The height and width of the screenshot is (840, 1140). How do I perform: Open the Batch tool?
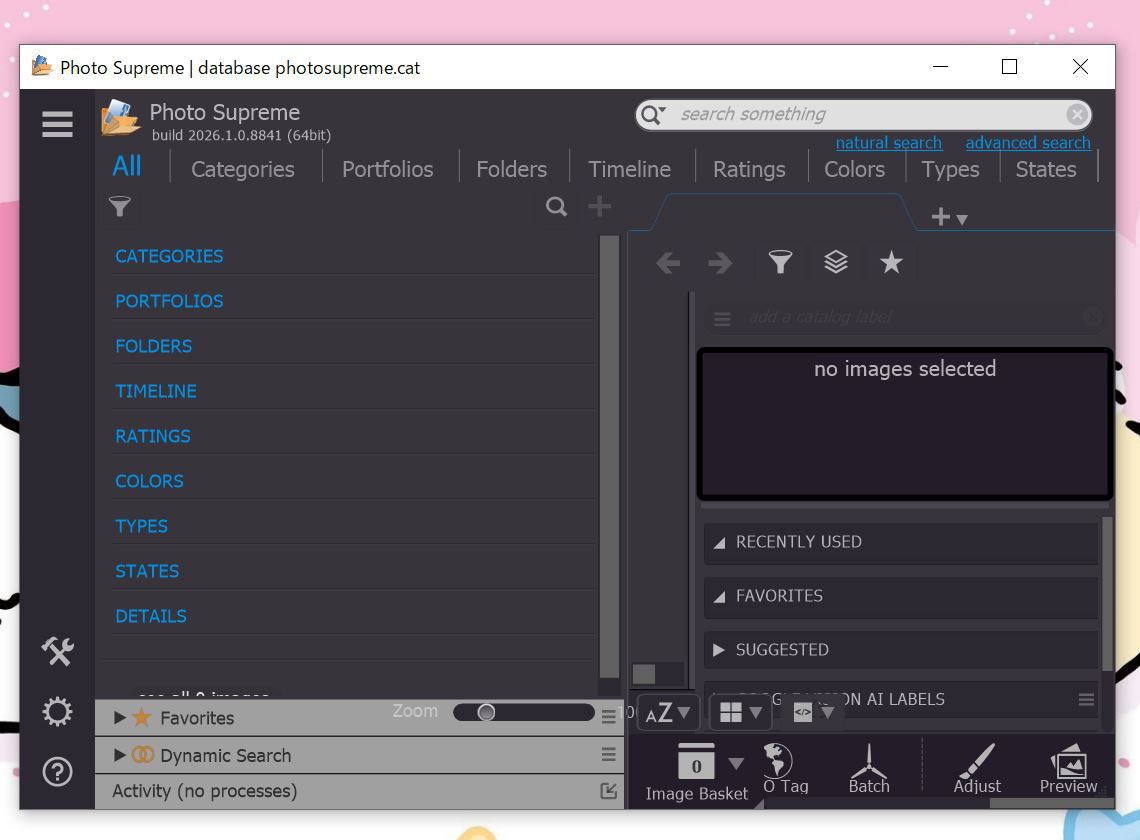[869, 769]
